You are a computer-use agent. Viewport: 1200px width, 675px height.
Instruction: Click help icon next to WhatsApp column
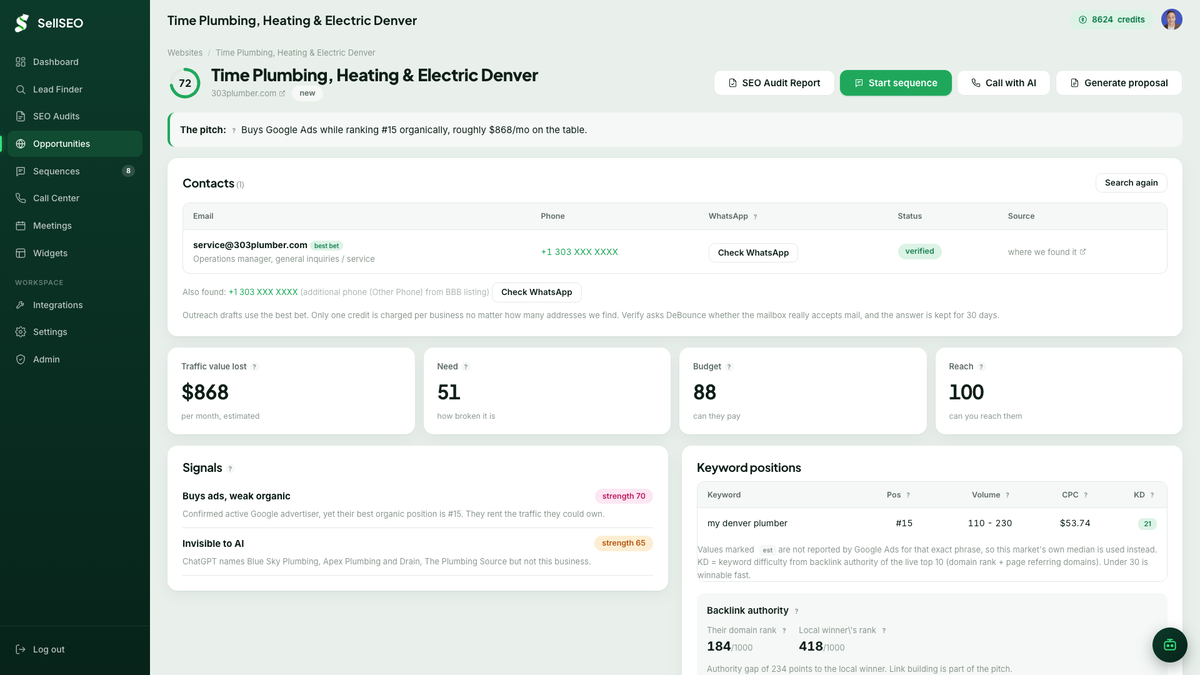click(x=755, y=216)
